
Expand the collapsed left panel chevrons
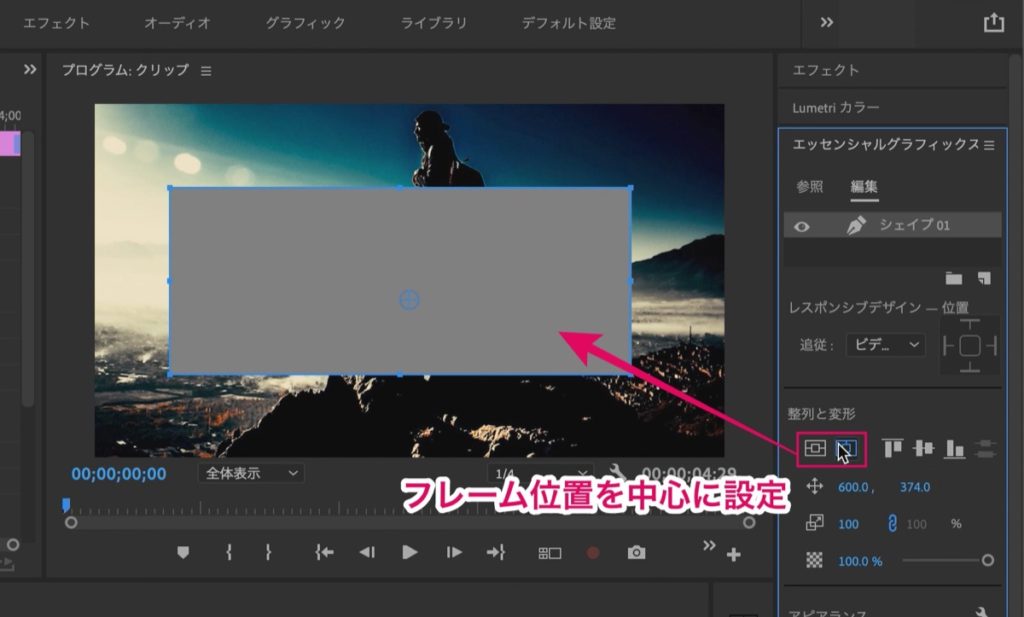[30, 69]
